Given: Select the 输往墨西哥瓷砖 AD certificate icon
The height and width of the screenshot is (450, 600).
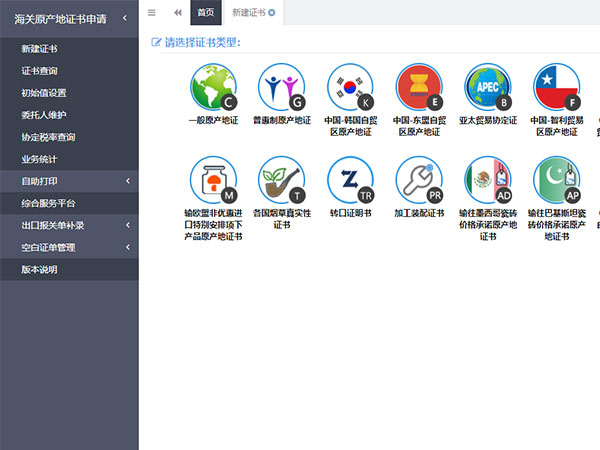Looking at the screenshot, I should point(488,180).
